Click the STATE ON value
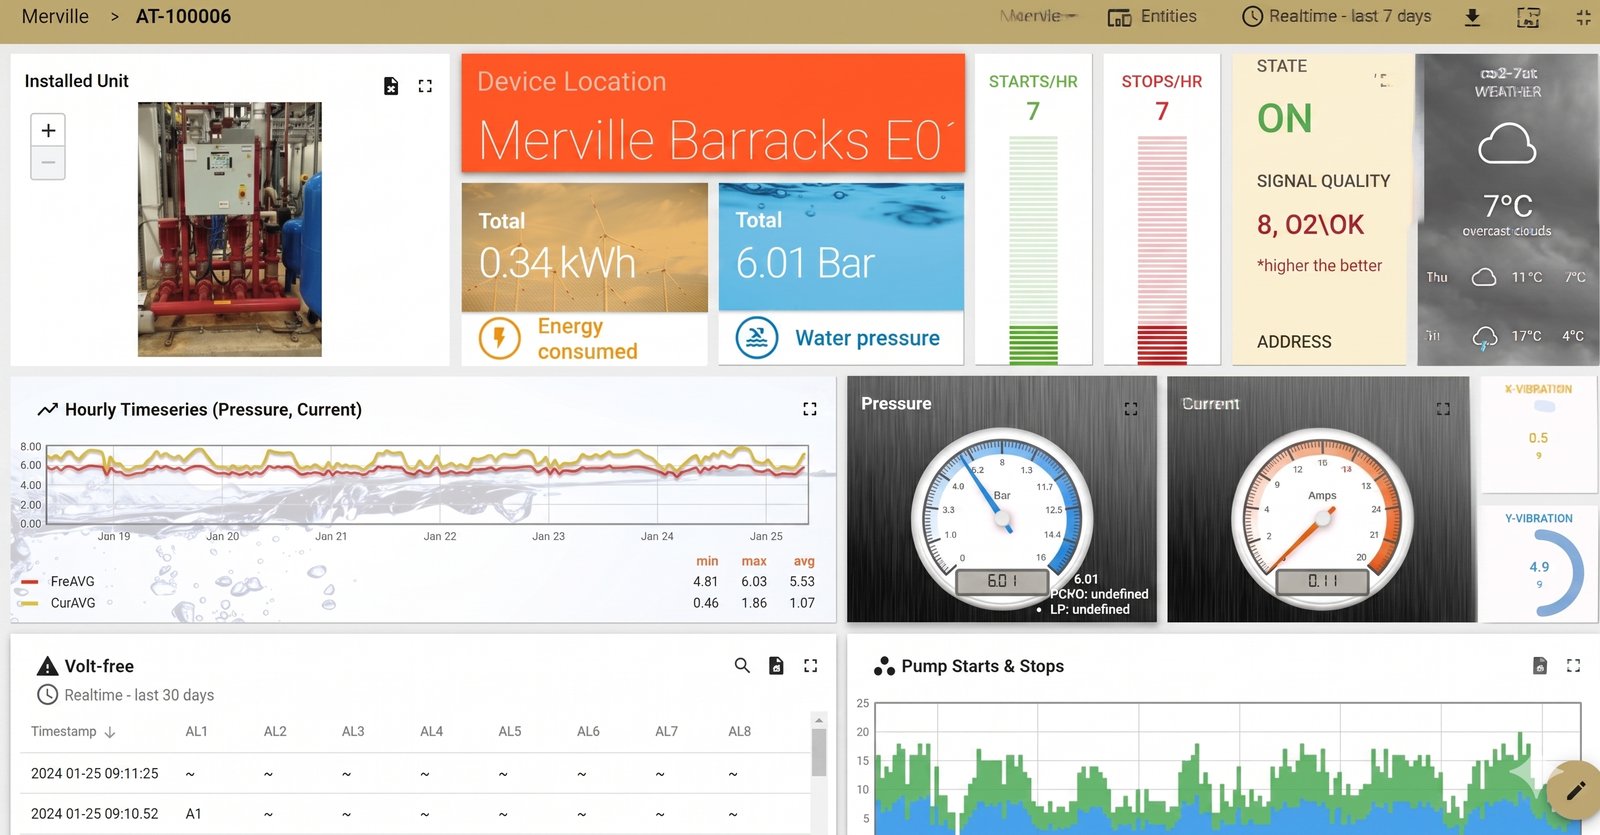The image size is (1600, 835). pyautogui.click(x=1284, y=119)
